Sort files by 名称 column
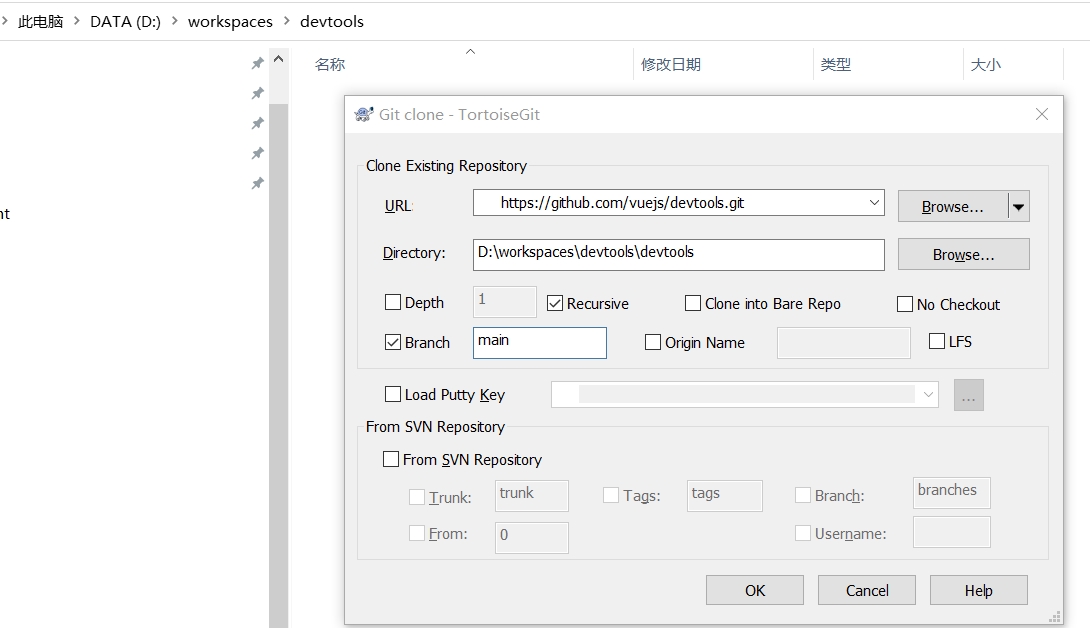Viewport: 1090px width, 628px height. 330,65
